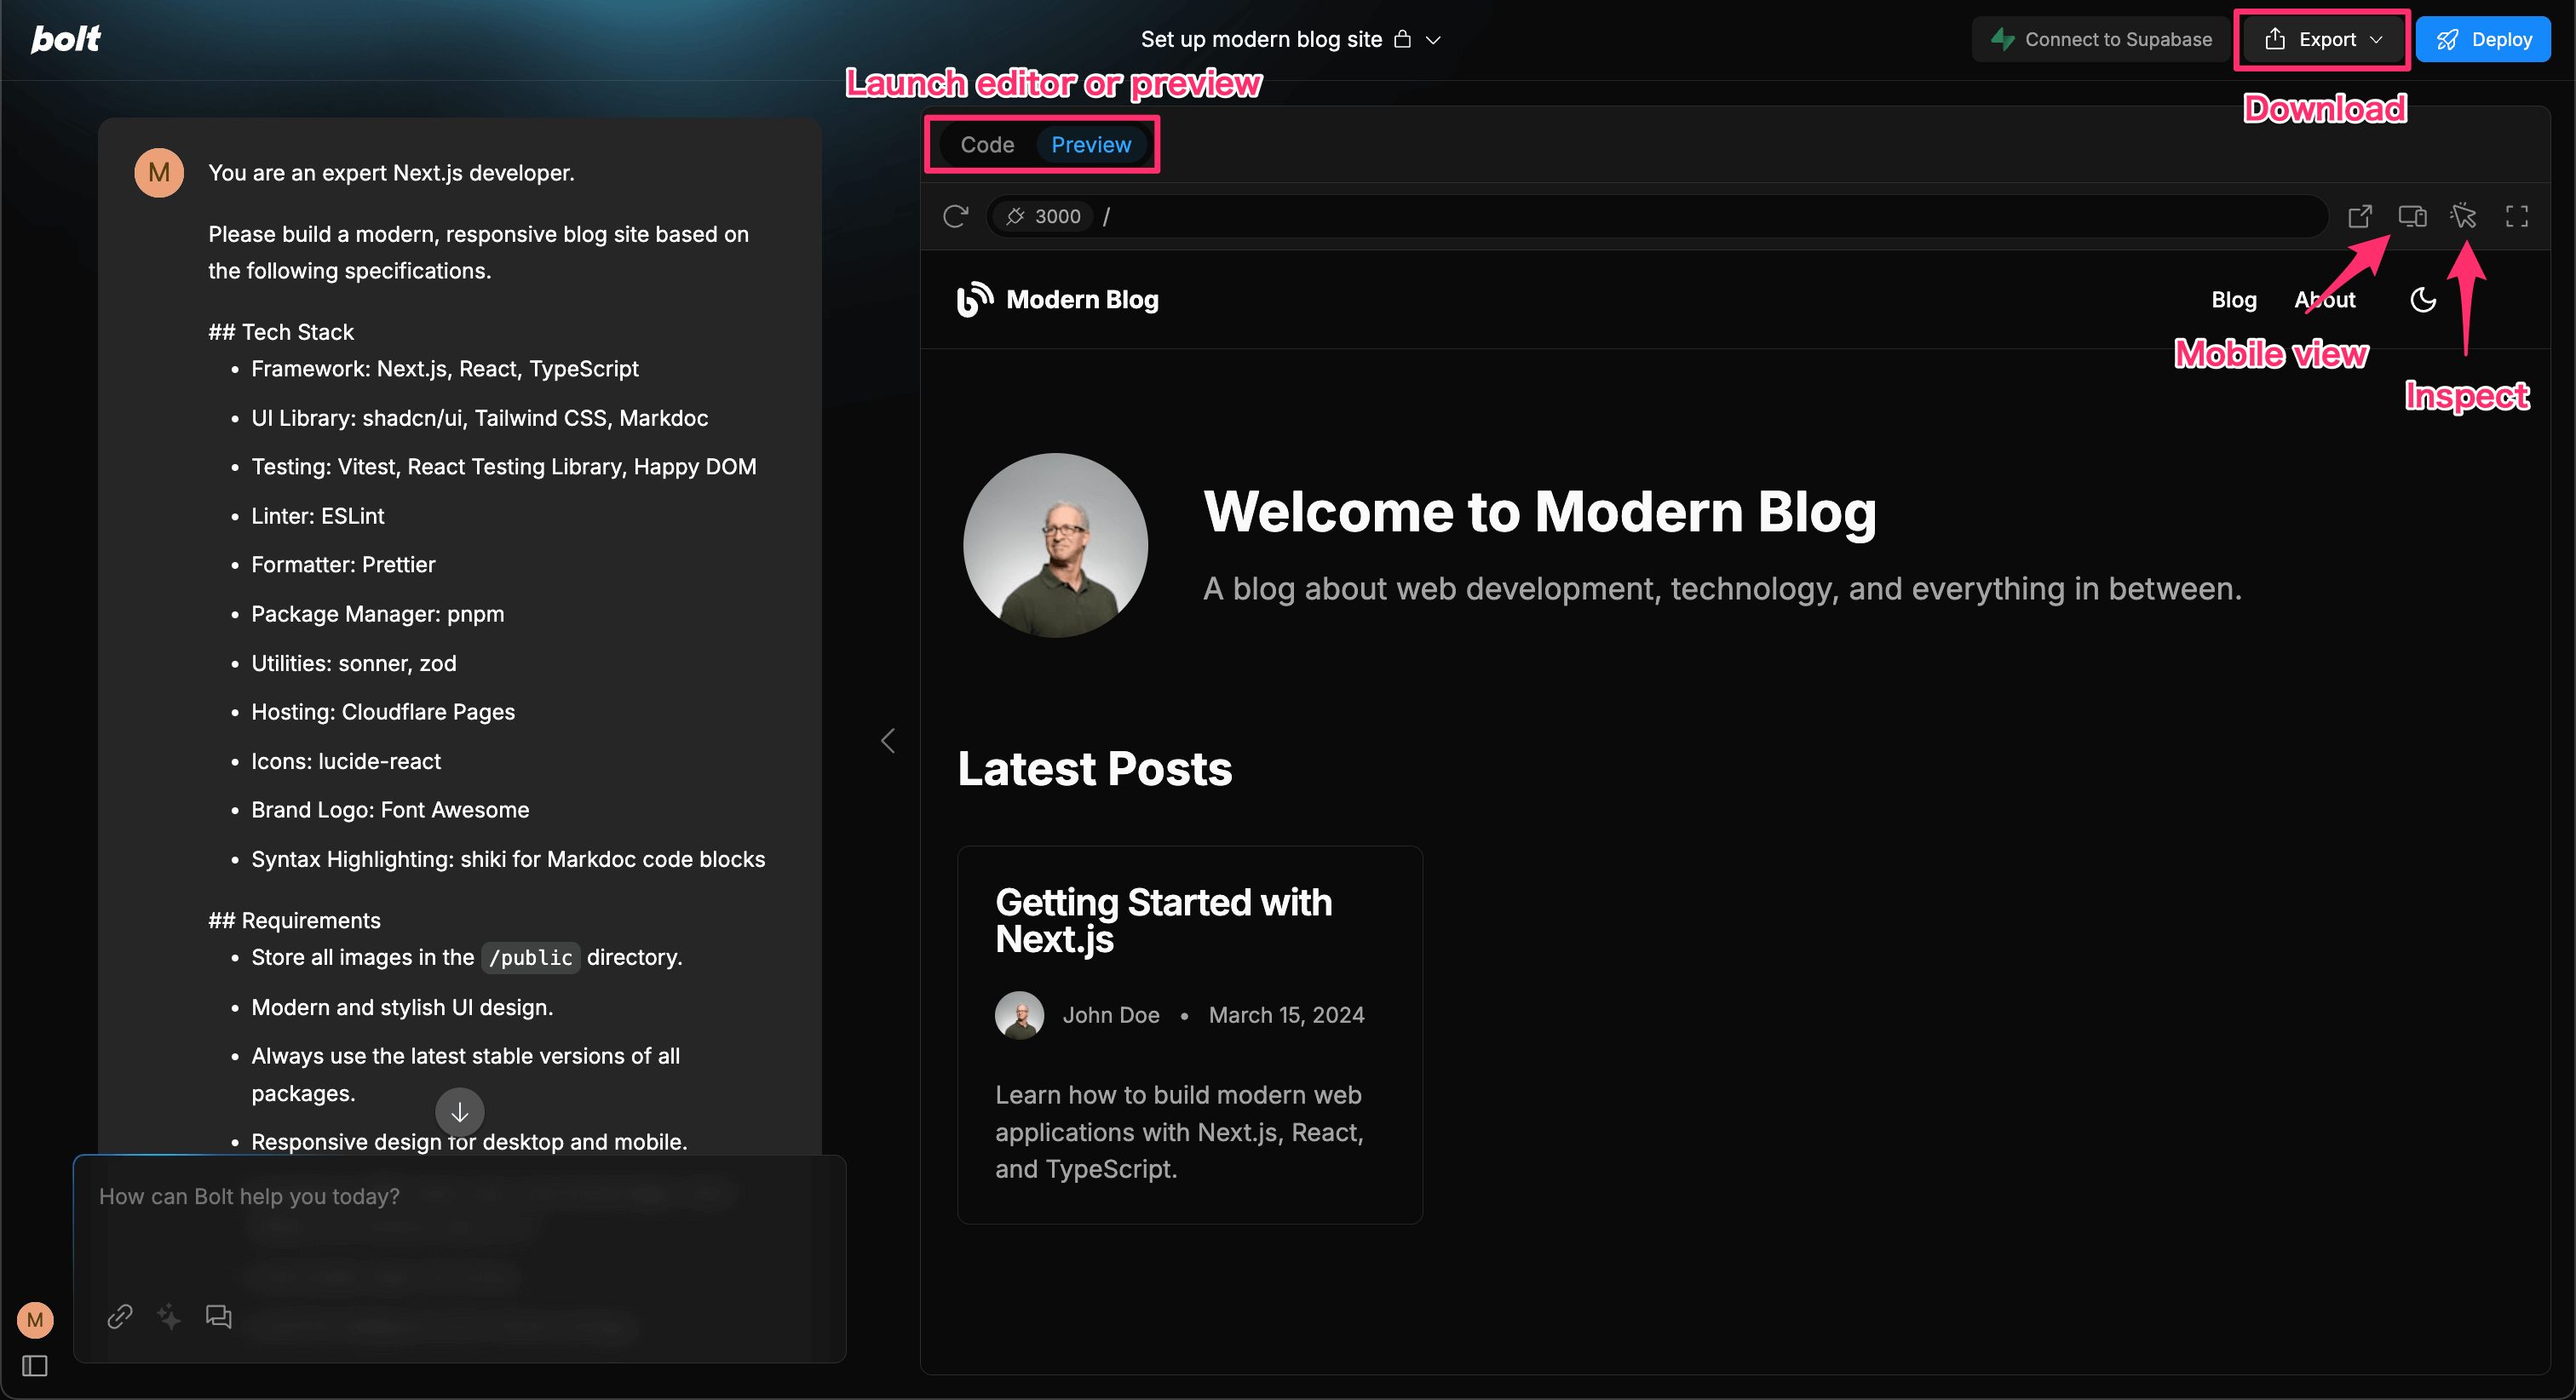Click the enhance prompt sparkle icon
The image size is (2576, 1400).
[x=169, y=1316]
